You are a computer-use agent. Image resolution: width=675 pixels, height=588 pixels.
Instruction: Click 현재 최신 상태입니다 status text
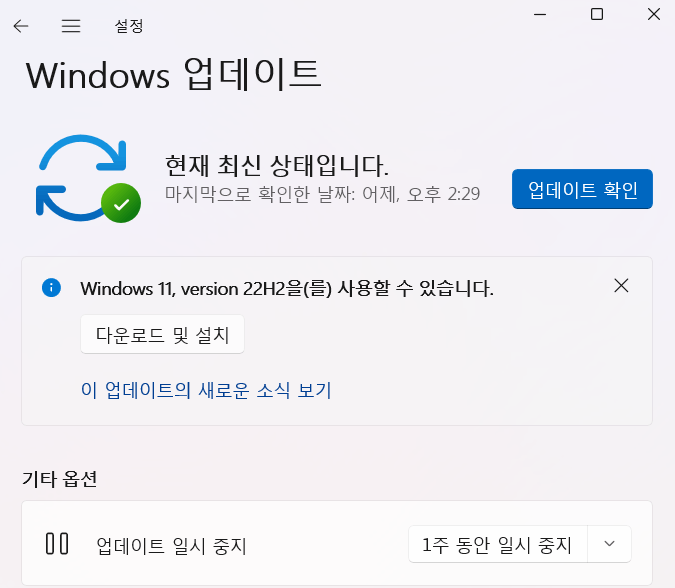click(277, 166)
